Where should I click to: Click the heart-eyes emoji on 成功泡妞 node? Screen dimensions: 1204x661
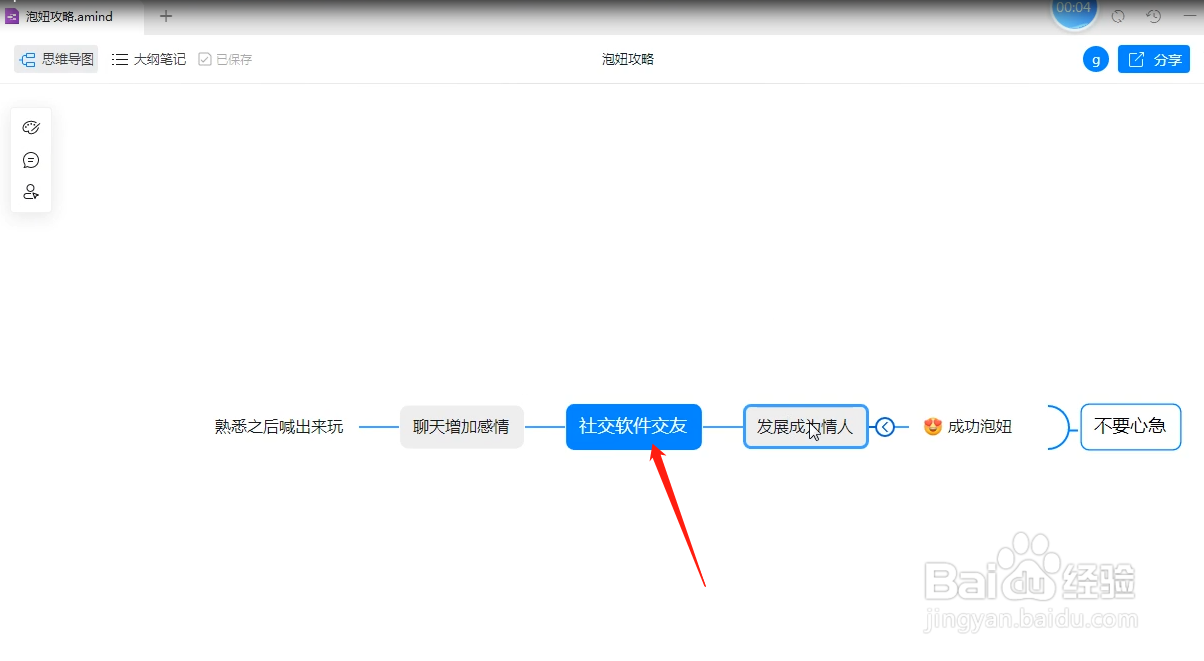[x=931, y=426]
